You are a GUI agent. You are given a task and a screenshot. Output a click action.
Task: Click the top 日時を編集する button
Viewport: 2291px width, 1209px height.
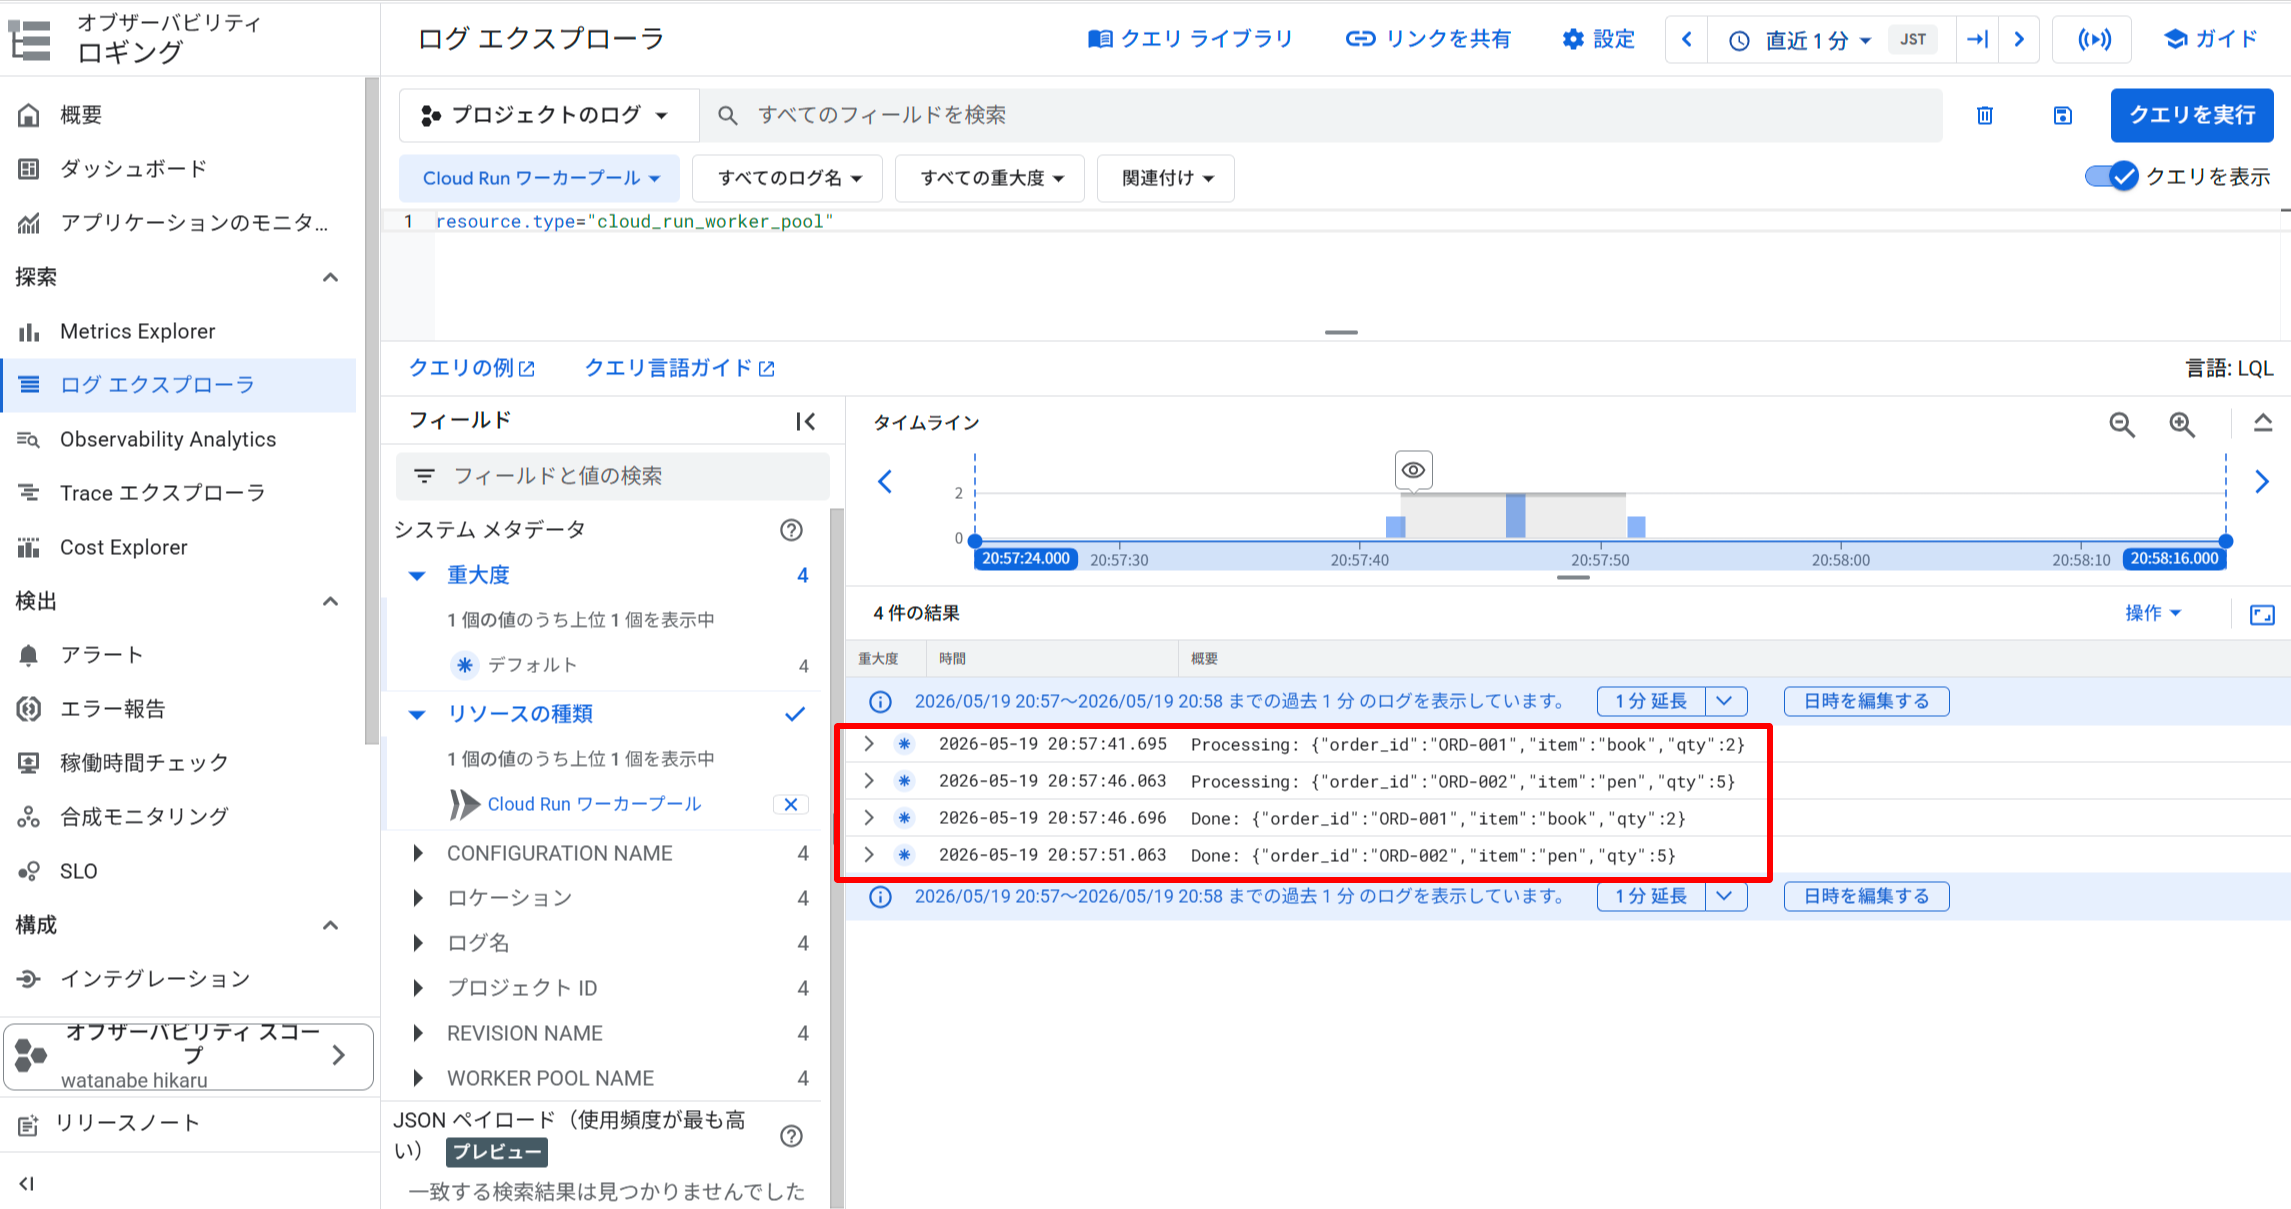coord(1866,701)
